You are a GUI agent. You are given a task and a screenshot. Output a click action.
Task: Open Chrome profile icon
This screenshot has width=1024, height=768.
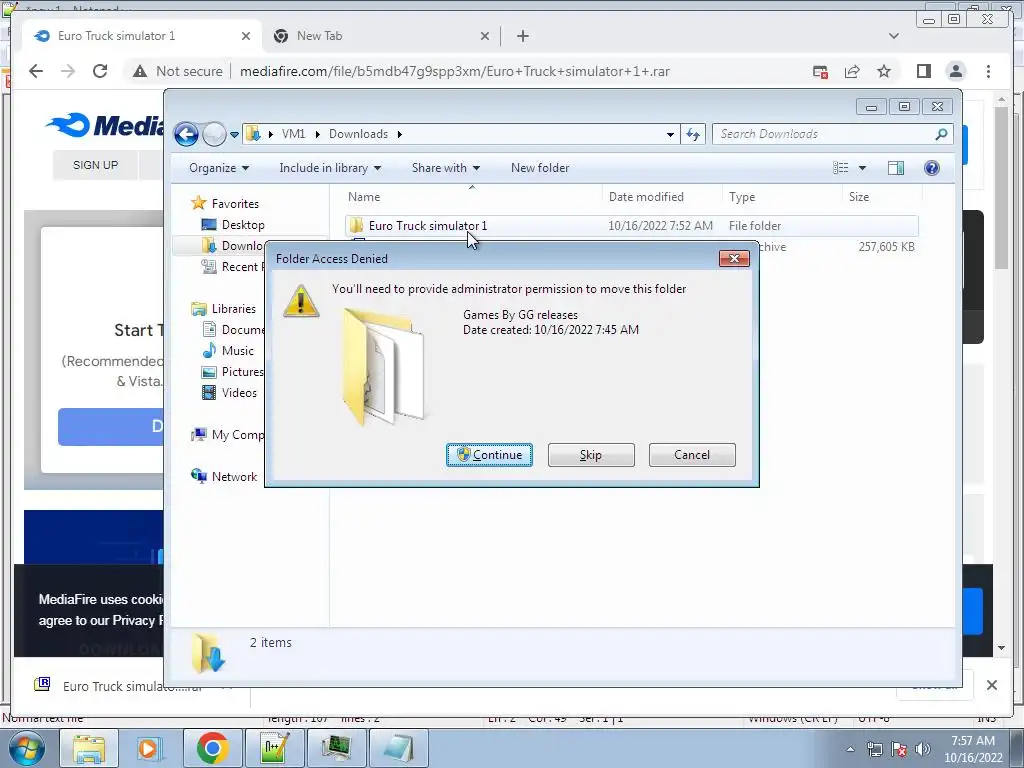point(955,71)
